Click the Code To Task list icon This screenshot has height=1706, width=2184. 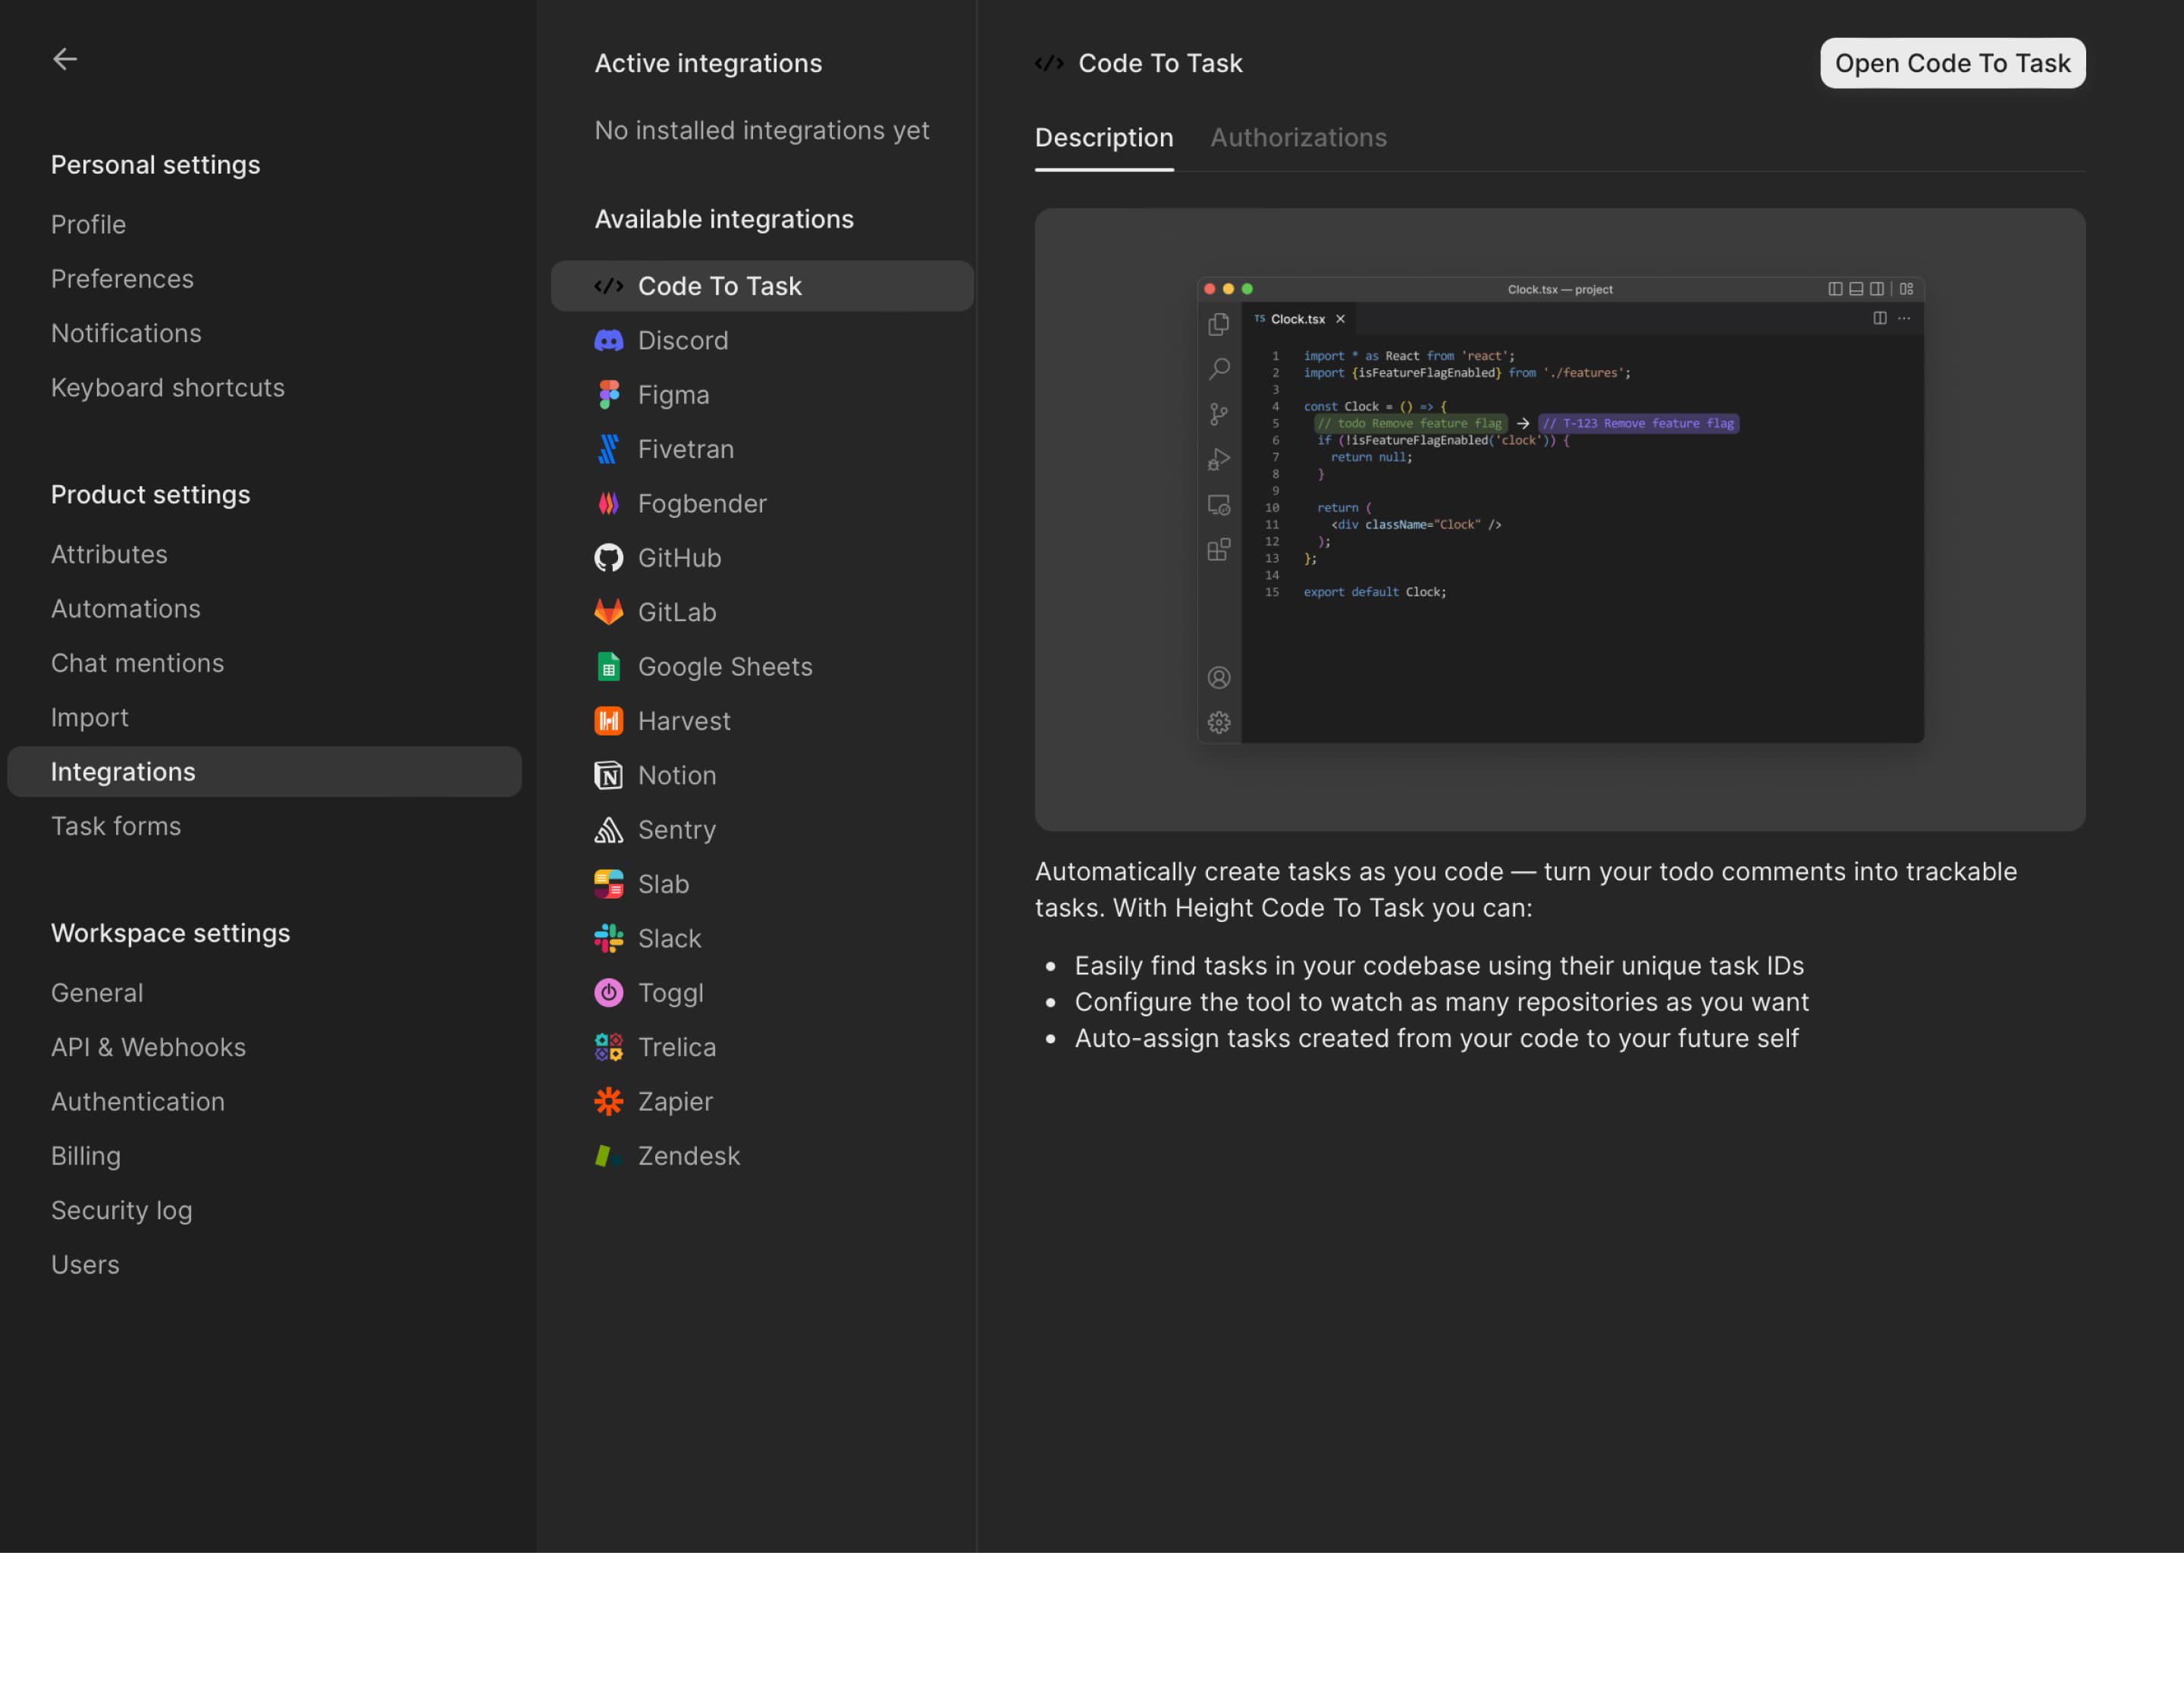tap(608, 286)
